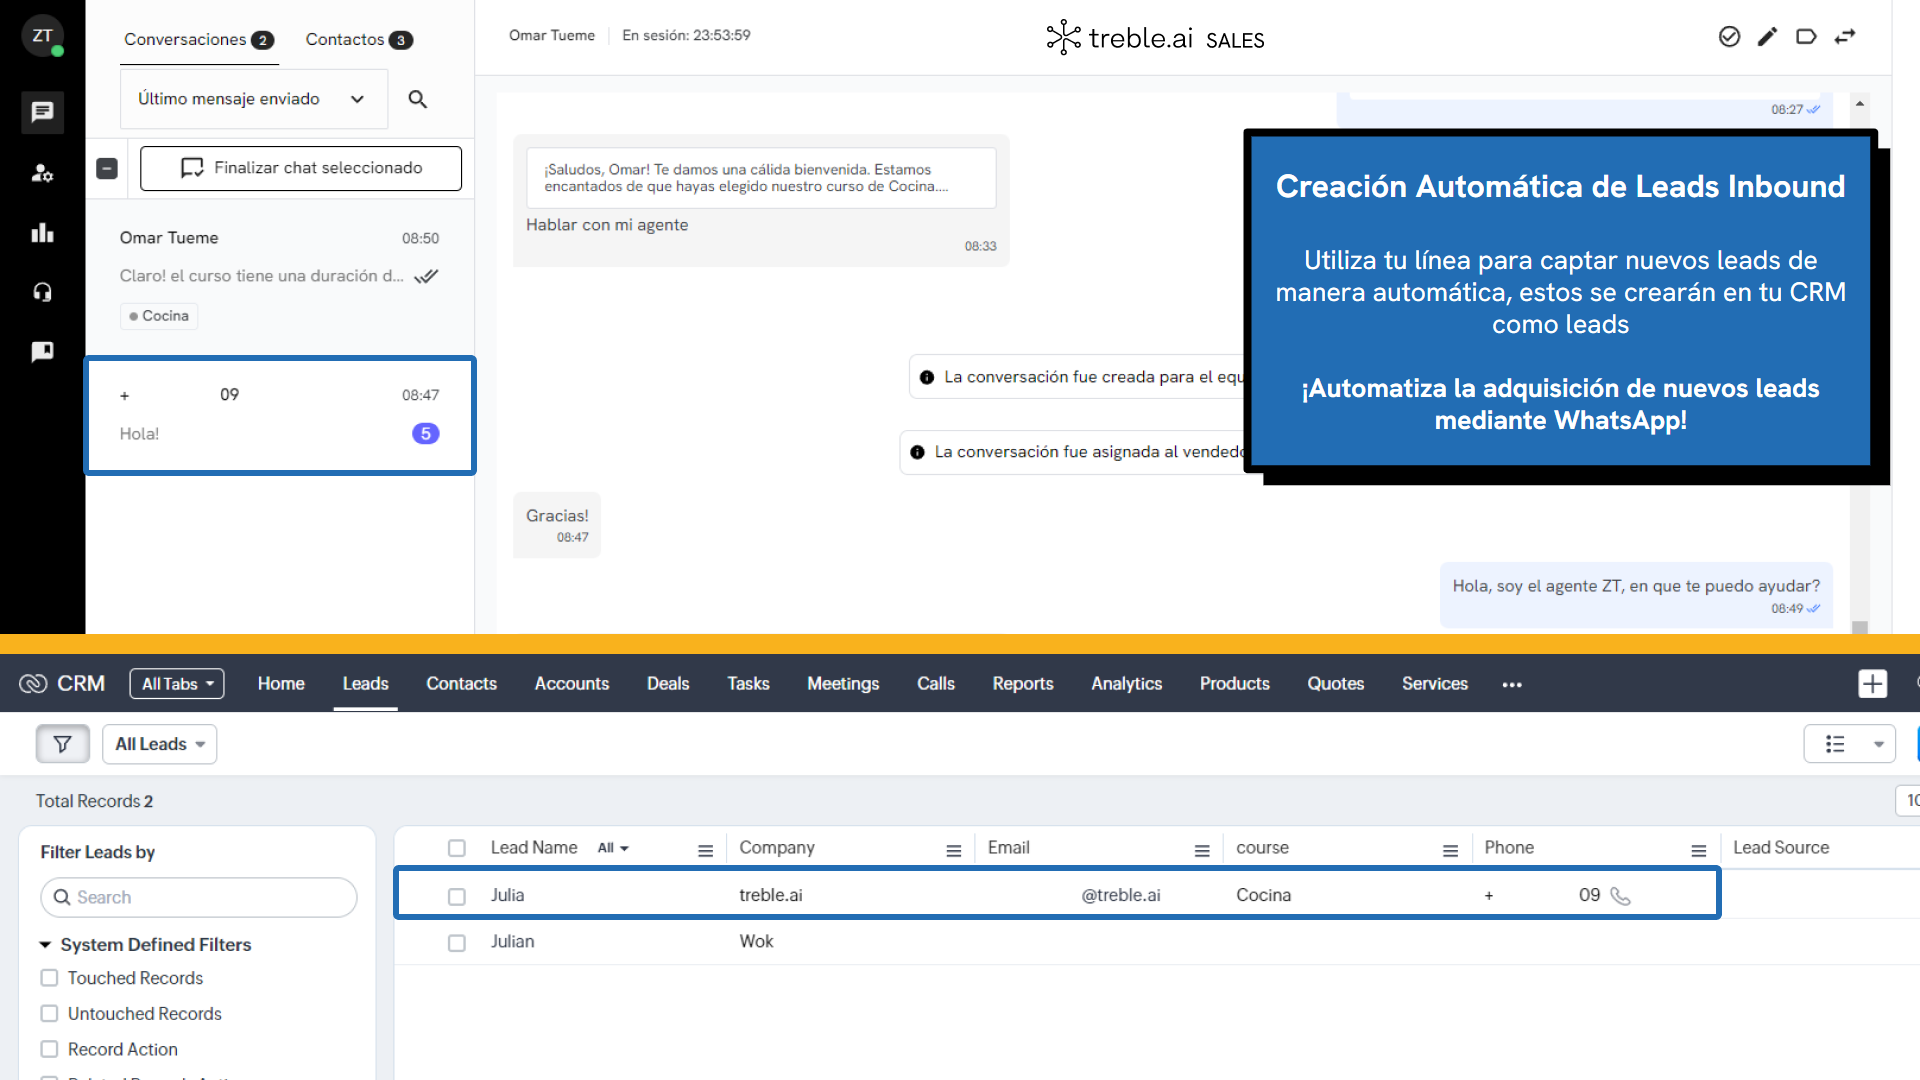This screenshot has height=1080, width=1920.
Task: Click the search magnifier in conversations panel
Action: 418,99
